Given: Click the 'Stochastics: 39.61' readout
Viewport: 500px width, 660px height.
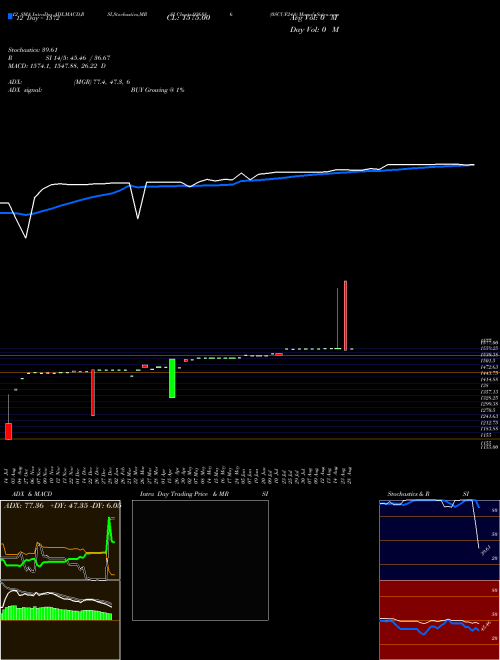Looking at the screenshot, I should 33,50.
